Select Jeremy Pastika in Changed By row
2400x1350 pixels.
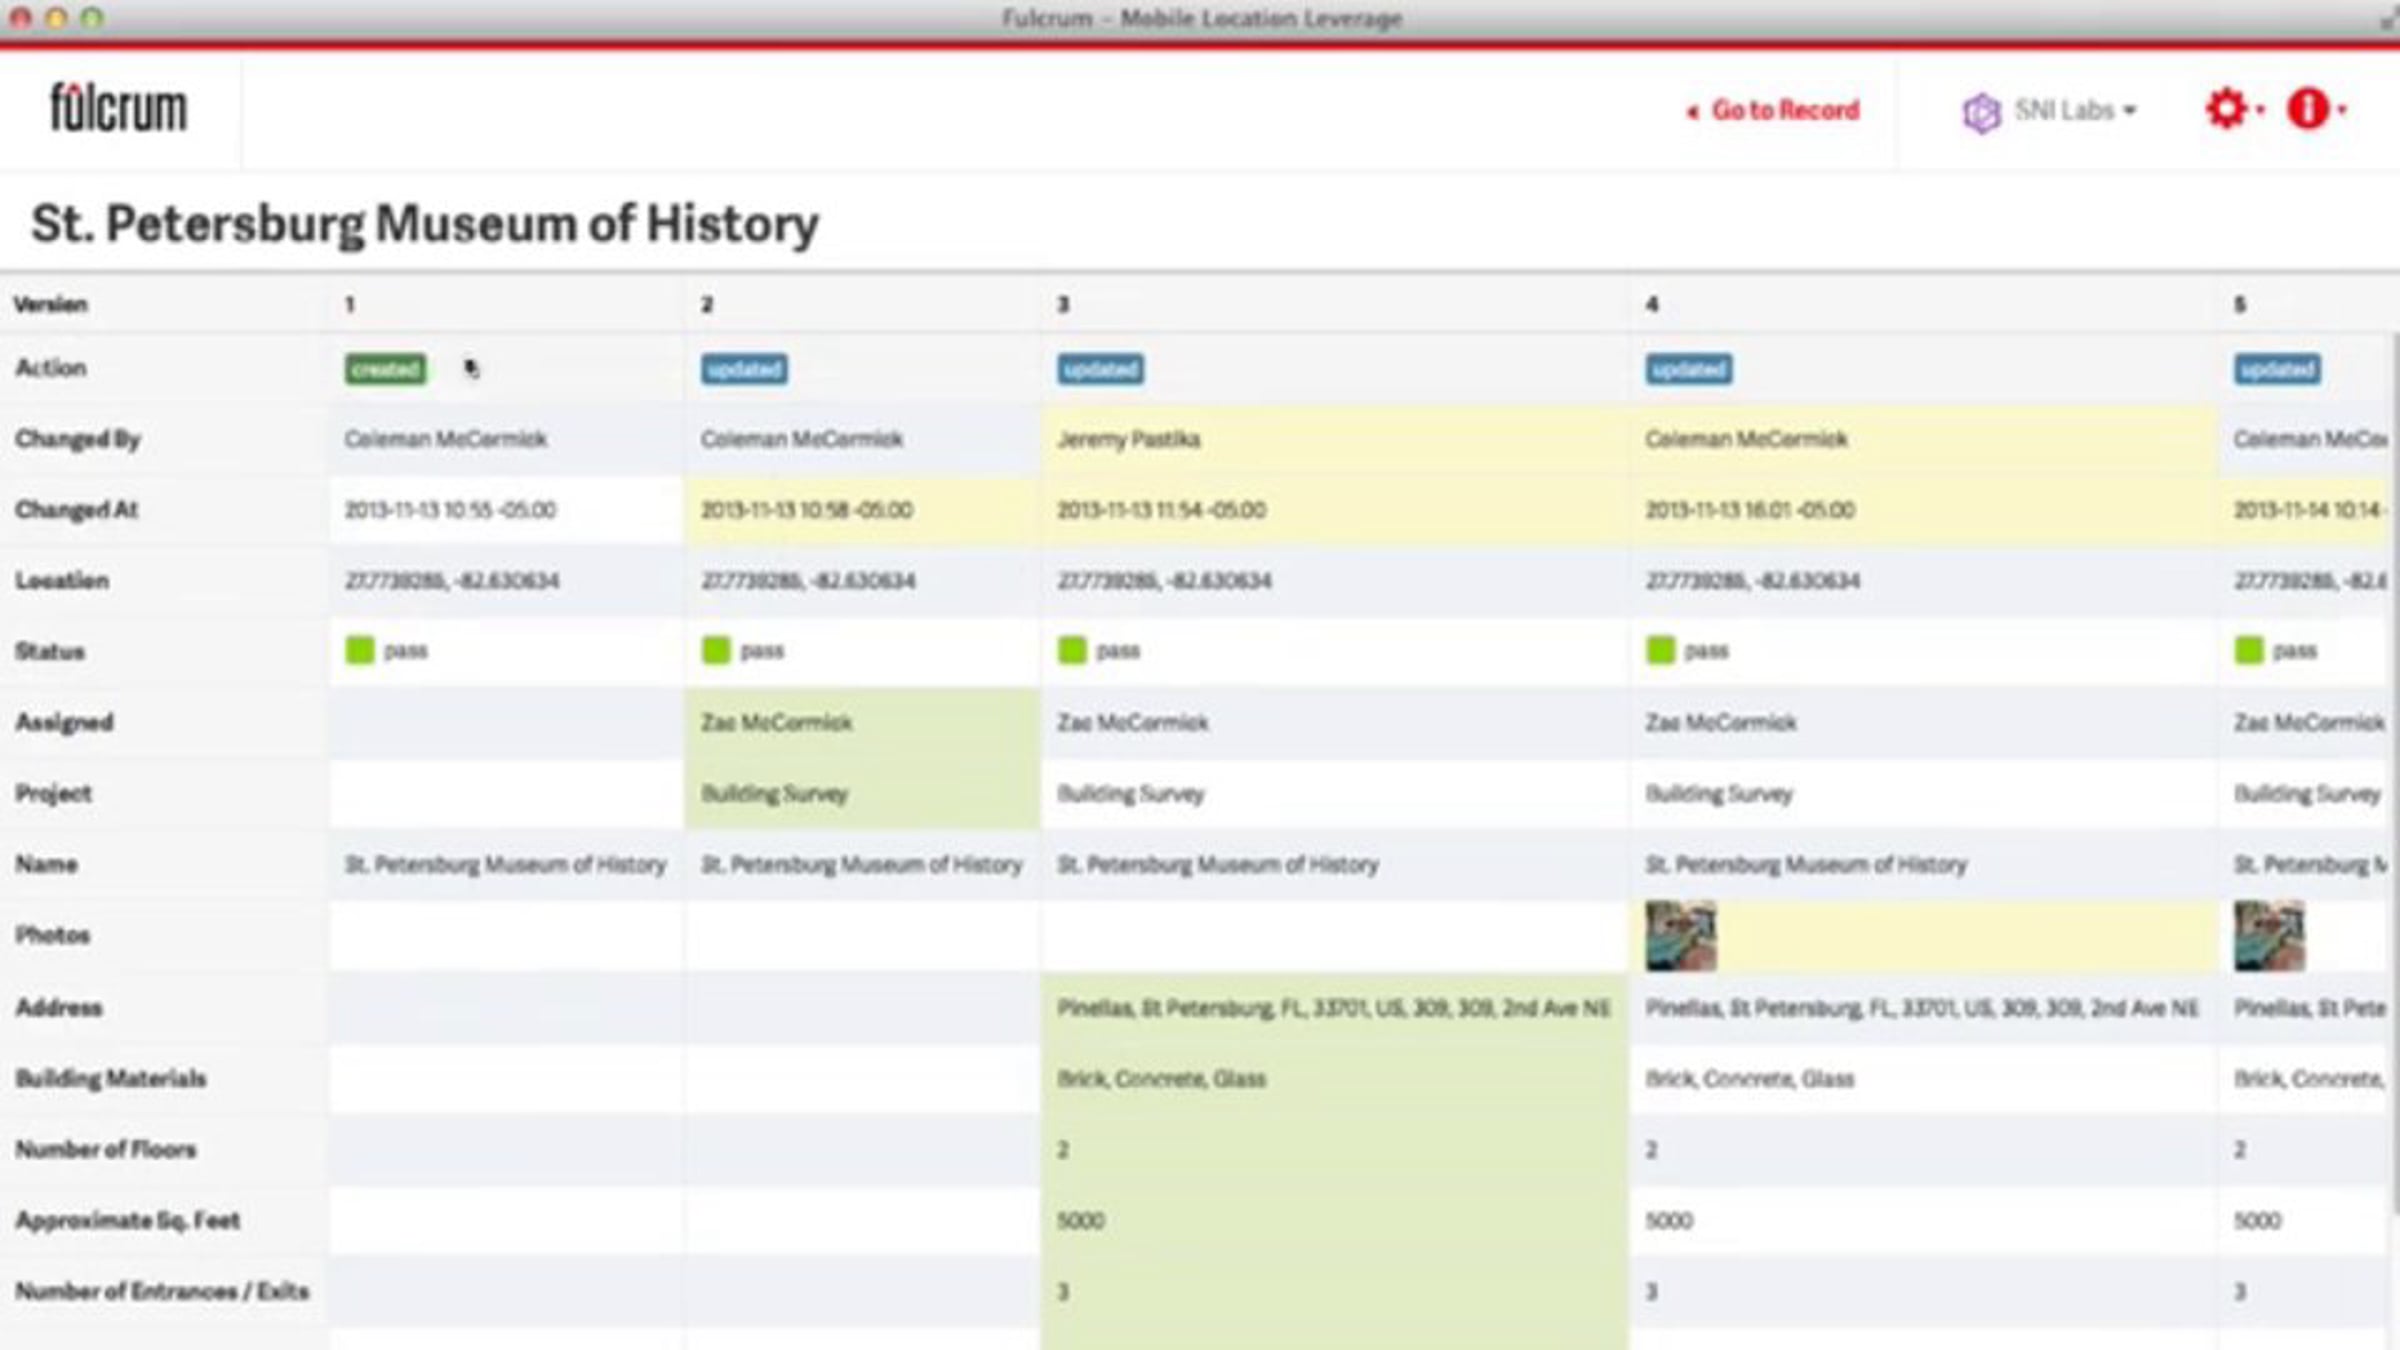[x=1128, y=439]
